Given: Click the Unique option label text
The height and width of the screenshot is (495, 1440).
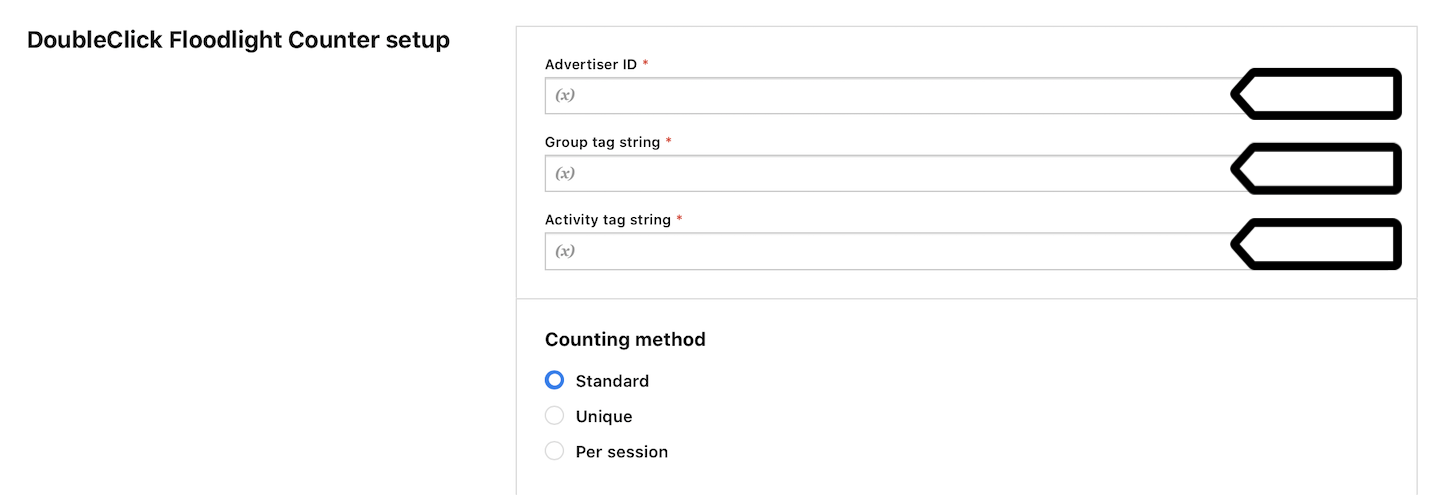Looking at the screenshot, I should (x=604, y=416).
